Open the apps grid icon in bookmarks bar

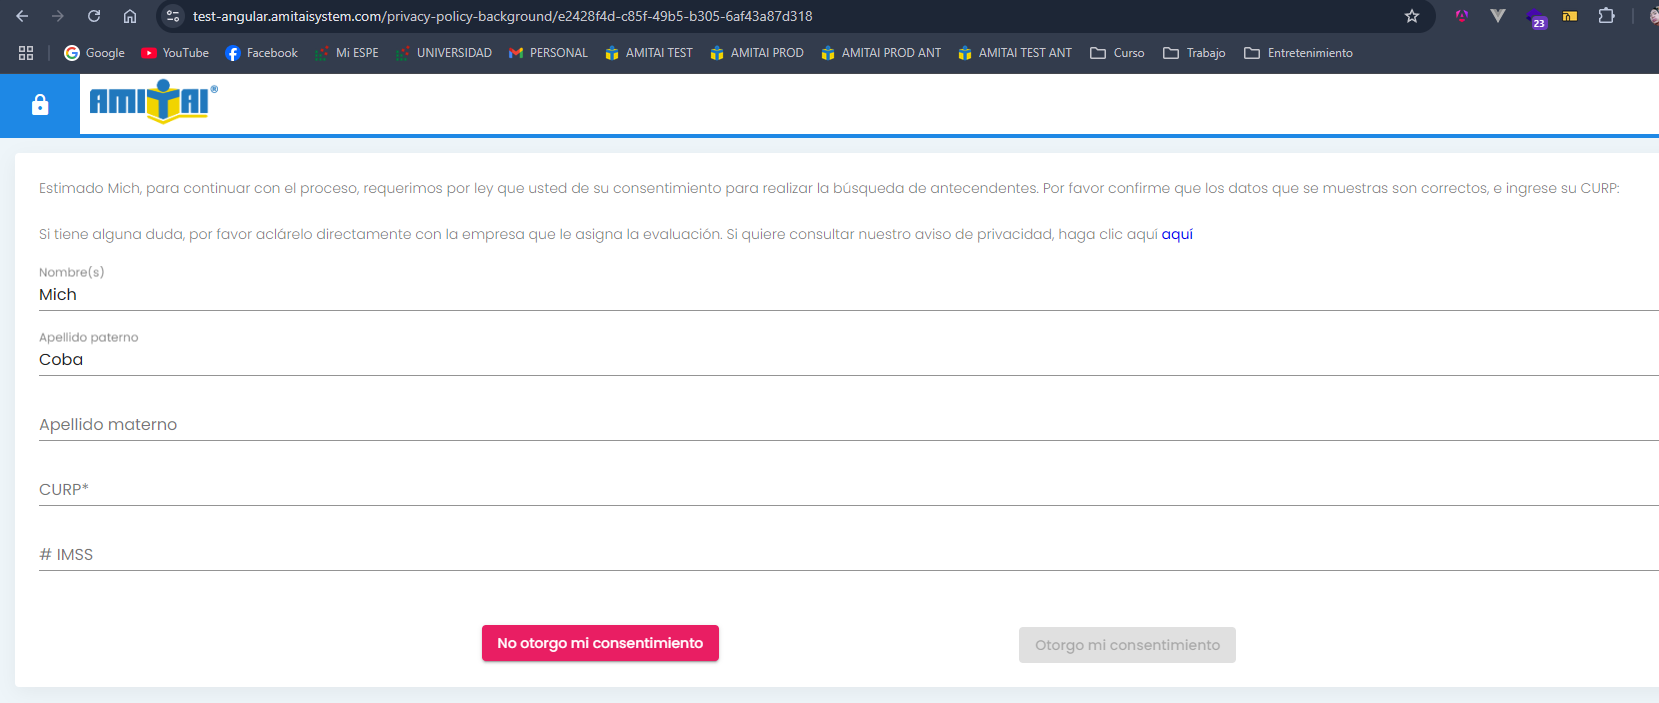pyautogui.click(x=26, y=53)
